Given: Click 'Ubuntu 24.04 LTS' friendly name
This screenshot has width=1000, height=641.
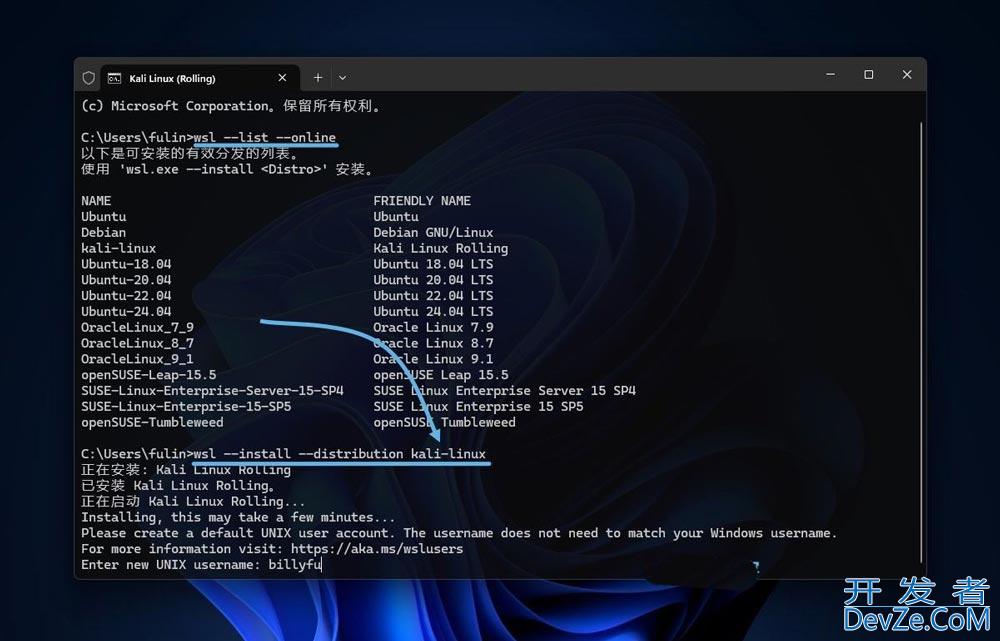Looking at the screenshot, I should pyautogui.click(x=433, y=311).
